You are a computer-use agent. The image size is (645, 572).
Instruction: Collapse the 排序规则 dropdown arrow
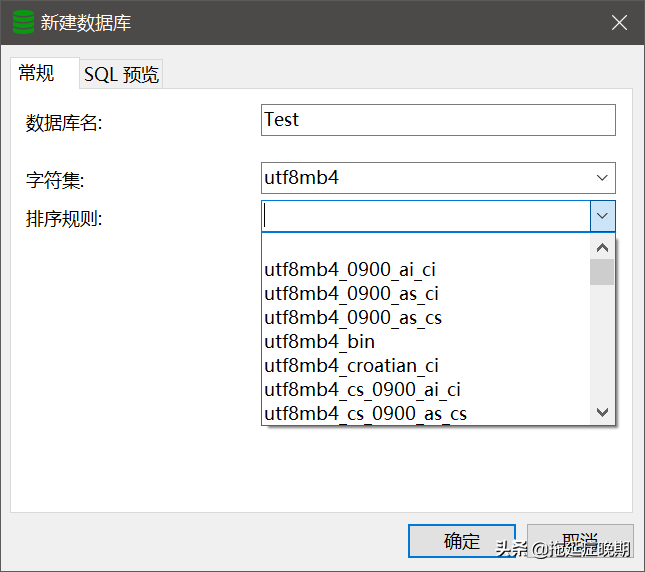click(603, 216)
